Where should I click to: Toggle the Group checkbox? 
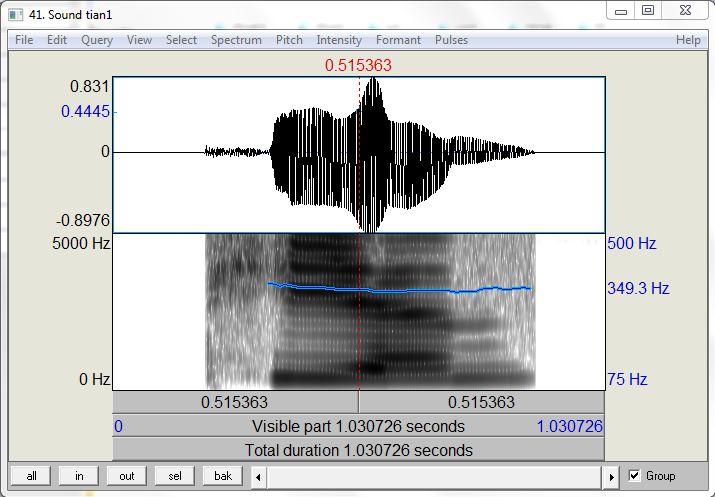point(634,476)
